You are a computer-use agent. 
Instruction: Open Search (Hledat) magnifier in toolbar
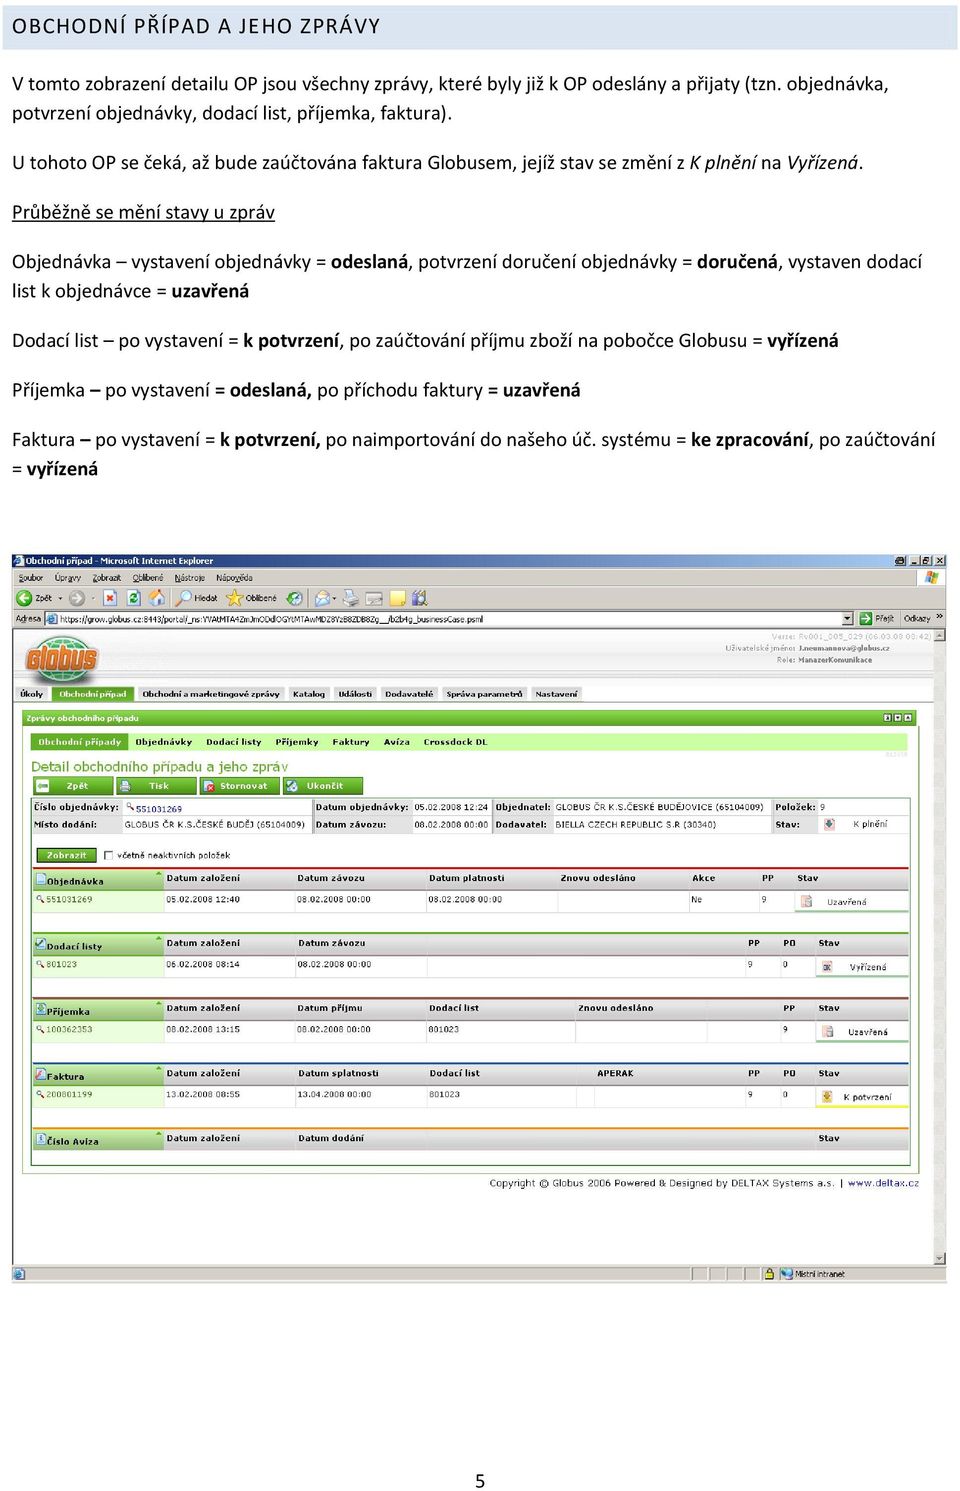184,598
